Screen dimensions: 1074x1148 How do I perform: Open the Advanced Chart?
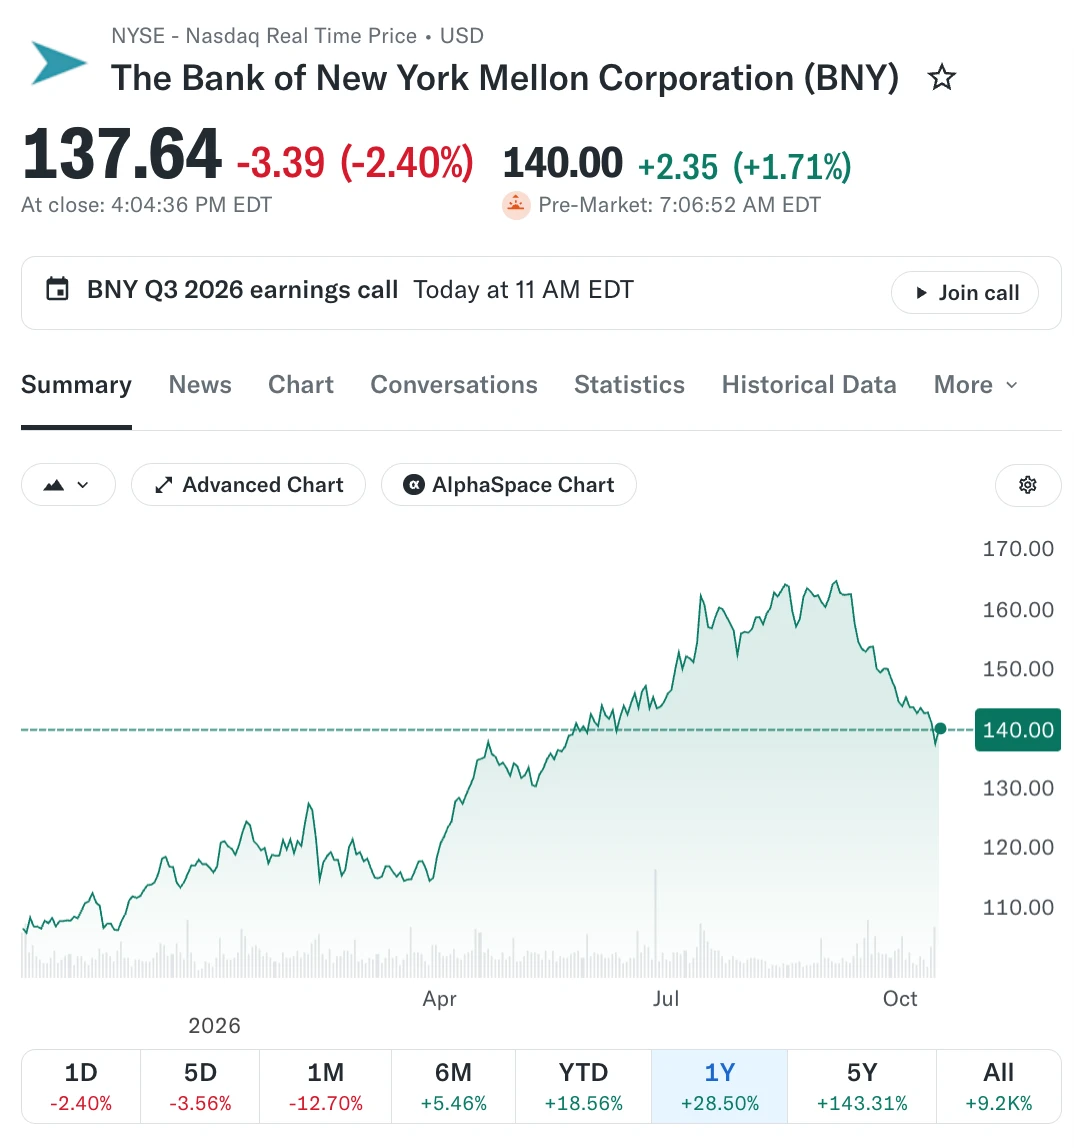tap(248, 485)
